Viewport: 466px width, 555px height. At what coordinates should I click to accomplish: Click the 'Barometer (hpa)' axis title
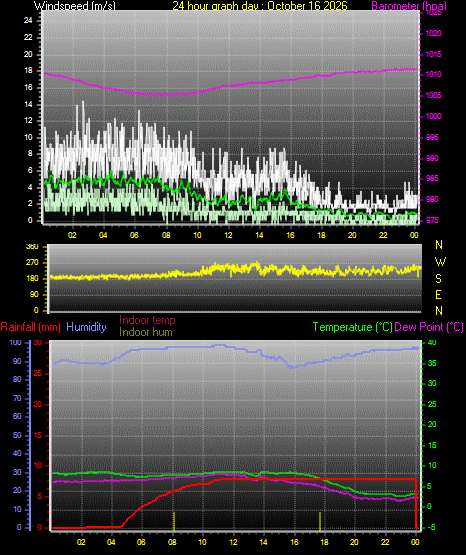[409, 6]
